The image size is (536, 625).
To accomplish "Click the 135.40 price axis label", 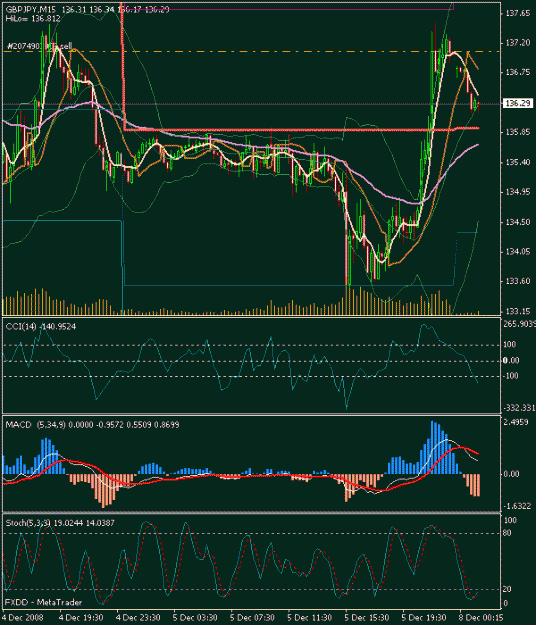I will coord(518,162).
